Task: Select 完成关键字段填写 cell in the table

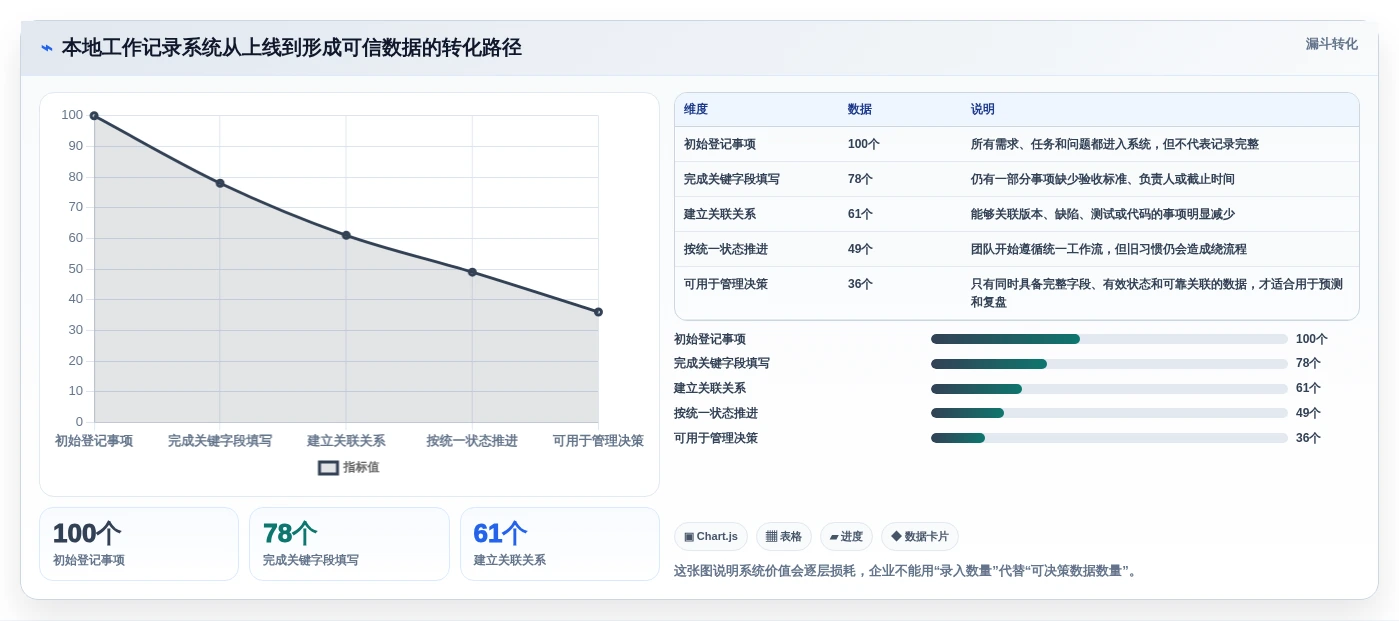Action: [732, 179]
